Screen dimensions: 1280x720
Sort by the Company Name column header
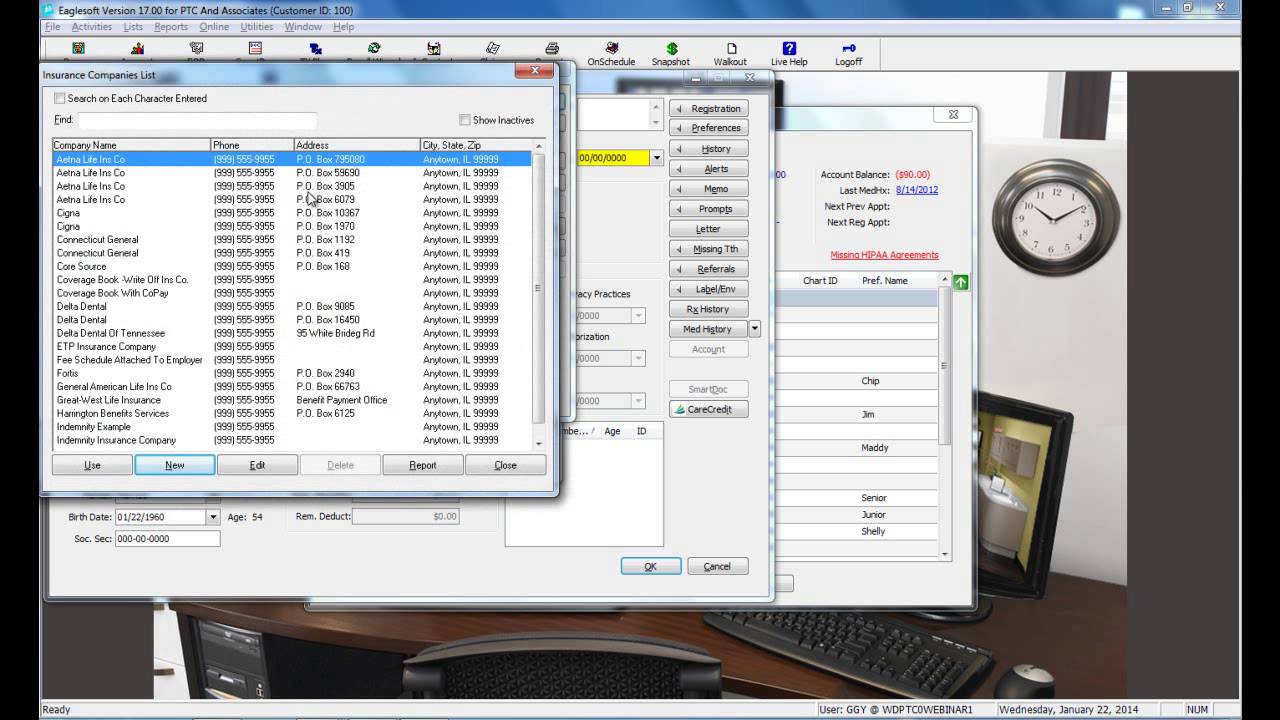pyautogui.click(x=131, y=145)
